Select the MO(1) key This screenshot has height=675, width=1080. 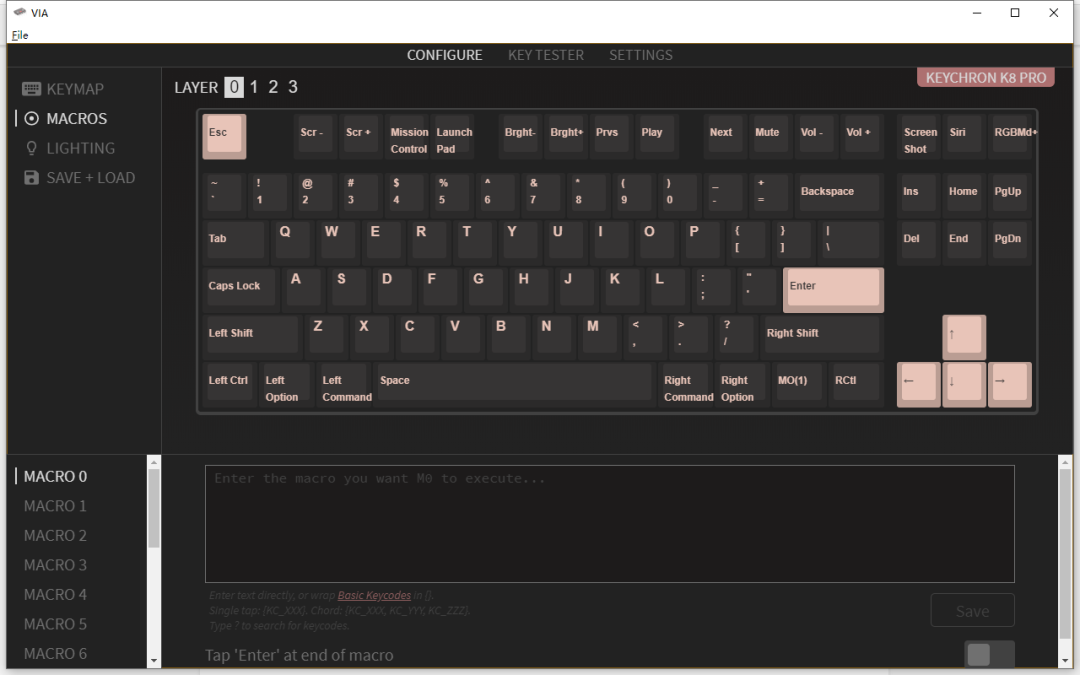click(x=798, y=383)
